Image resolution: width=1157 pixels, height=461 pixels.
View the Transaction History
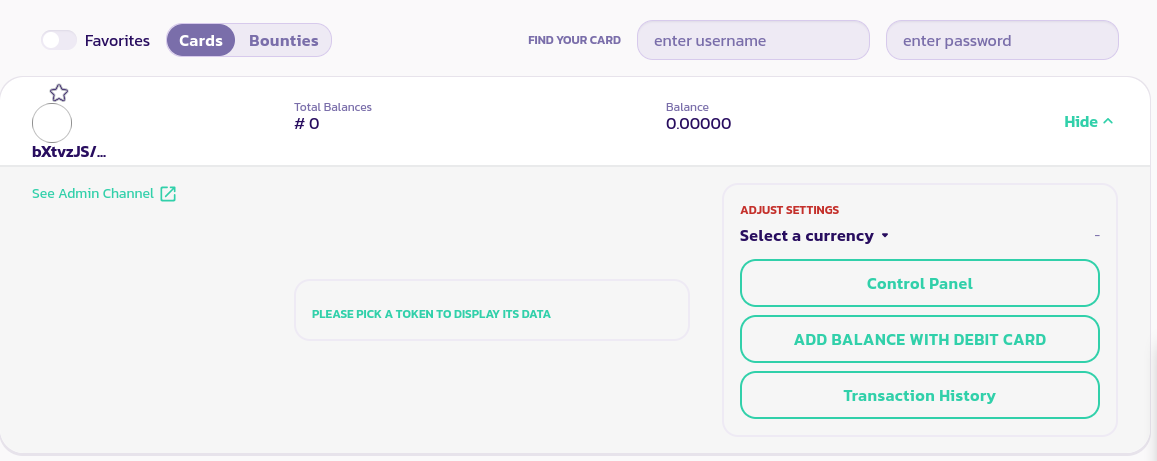(x=919, y=395)
